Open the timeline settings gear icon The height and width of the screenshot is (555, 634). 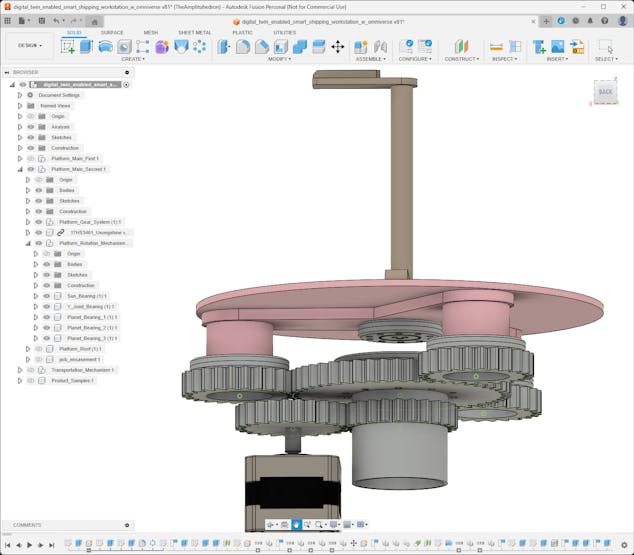click(x=626, y=545)
